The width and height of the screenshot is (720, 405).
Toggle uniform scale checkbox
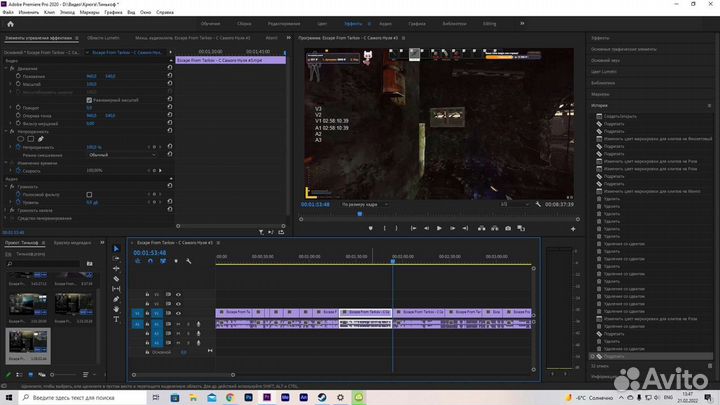pyautogui.click(x=89, y=100)
